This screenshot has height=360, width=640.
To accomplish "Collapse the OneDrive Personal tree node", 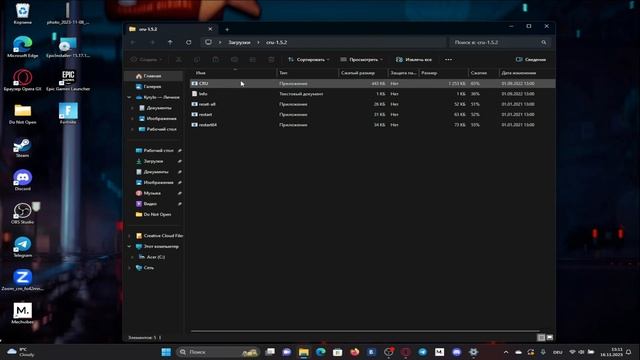I will click(130, 98).
